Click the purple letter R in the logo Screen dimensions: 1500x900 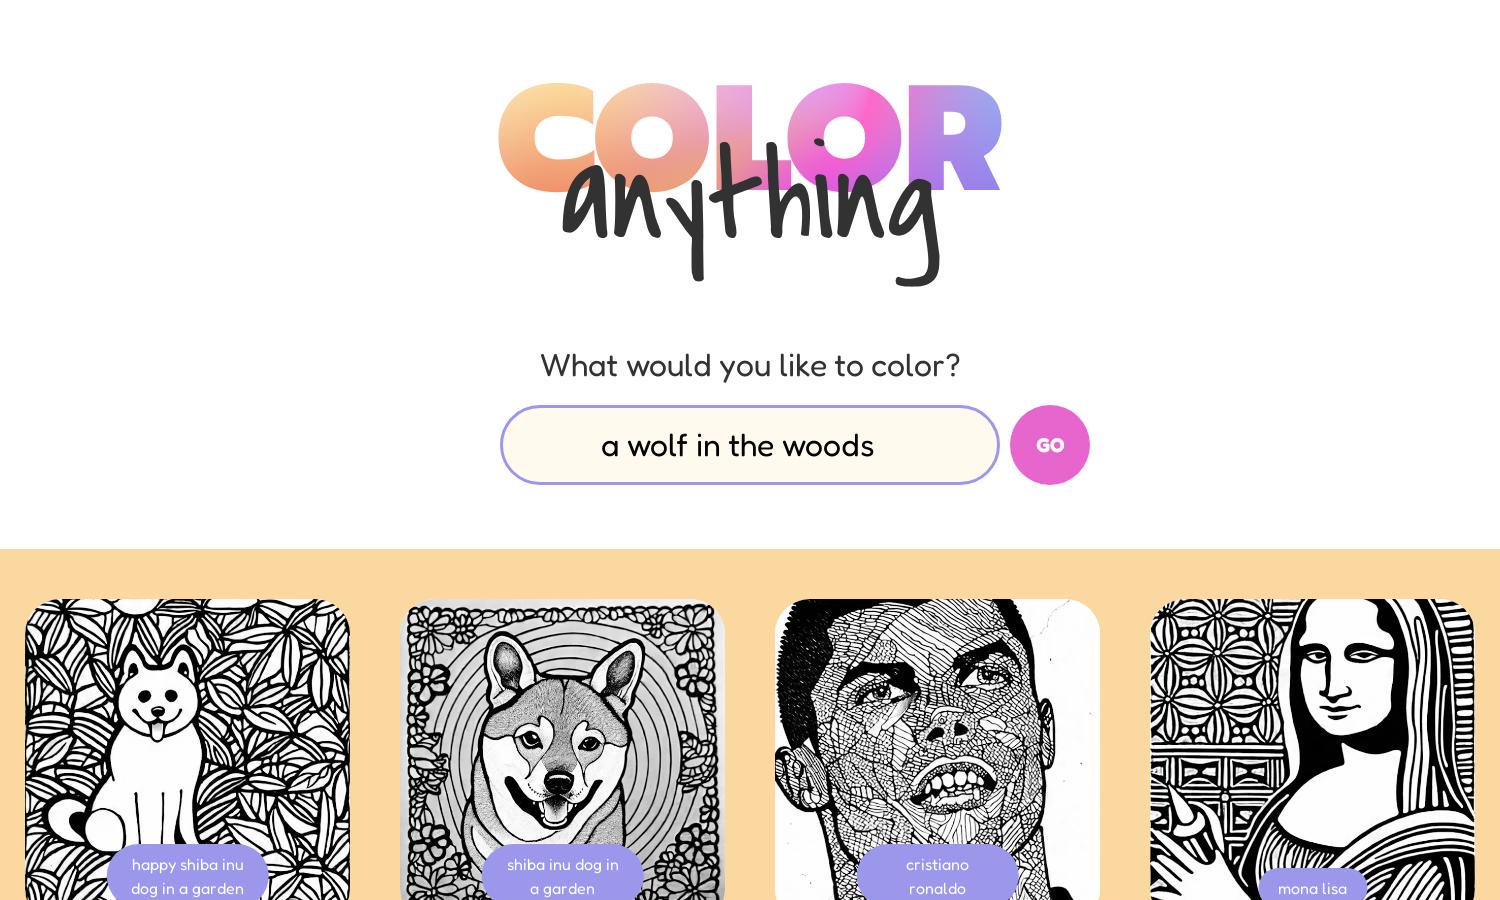[953, 139]
